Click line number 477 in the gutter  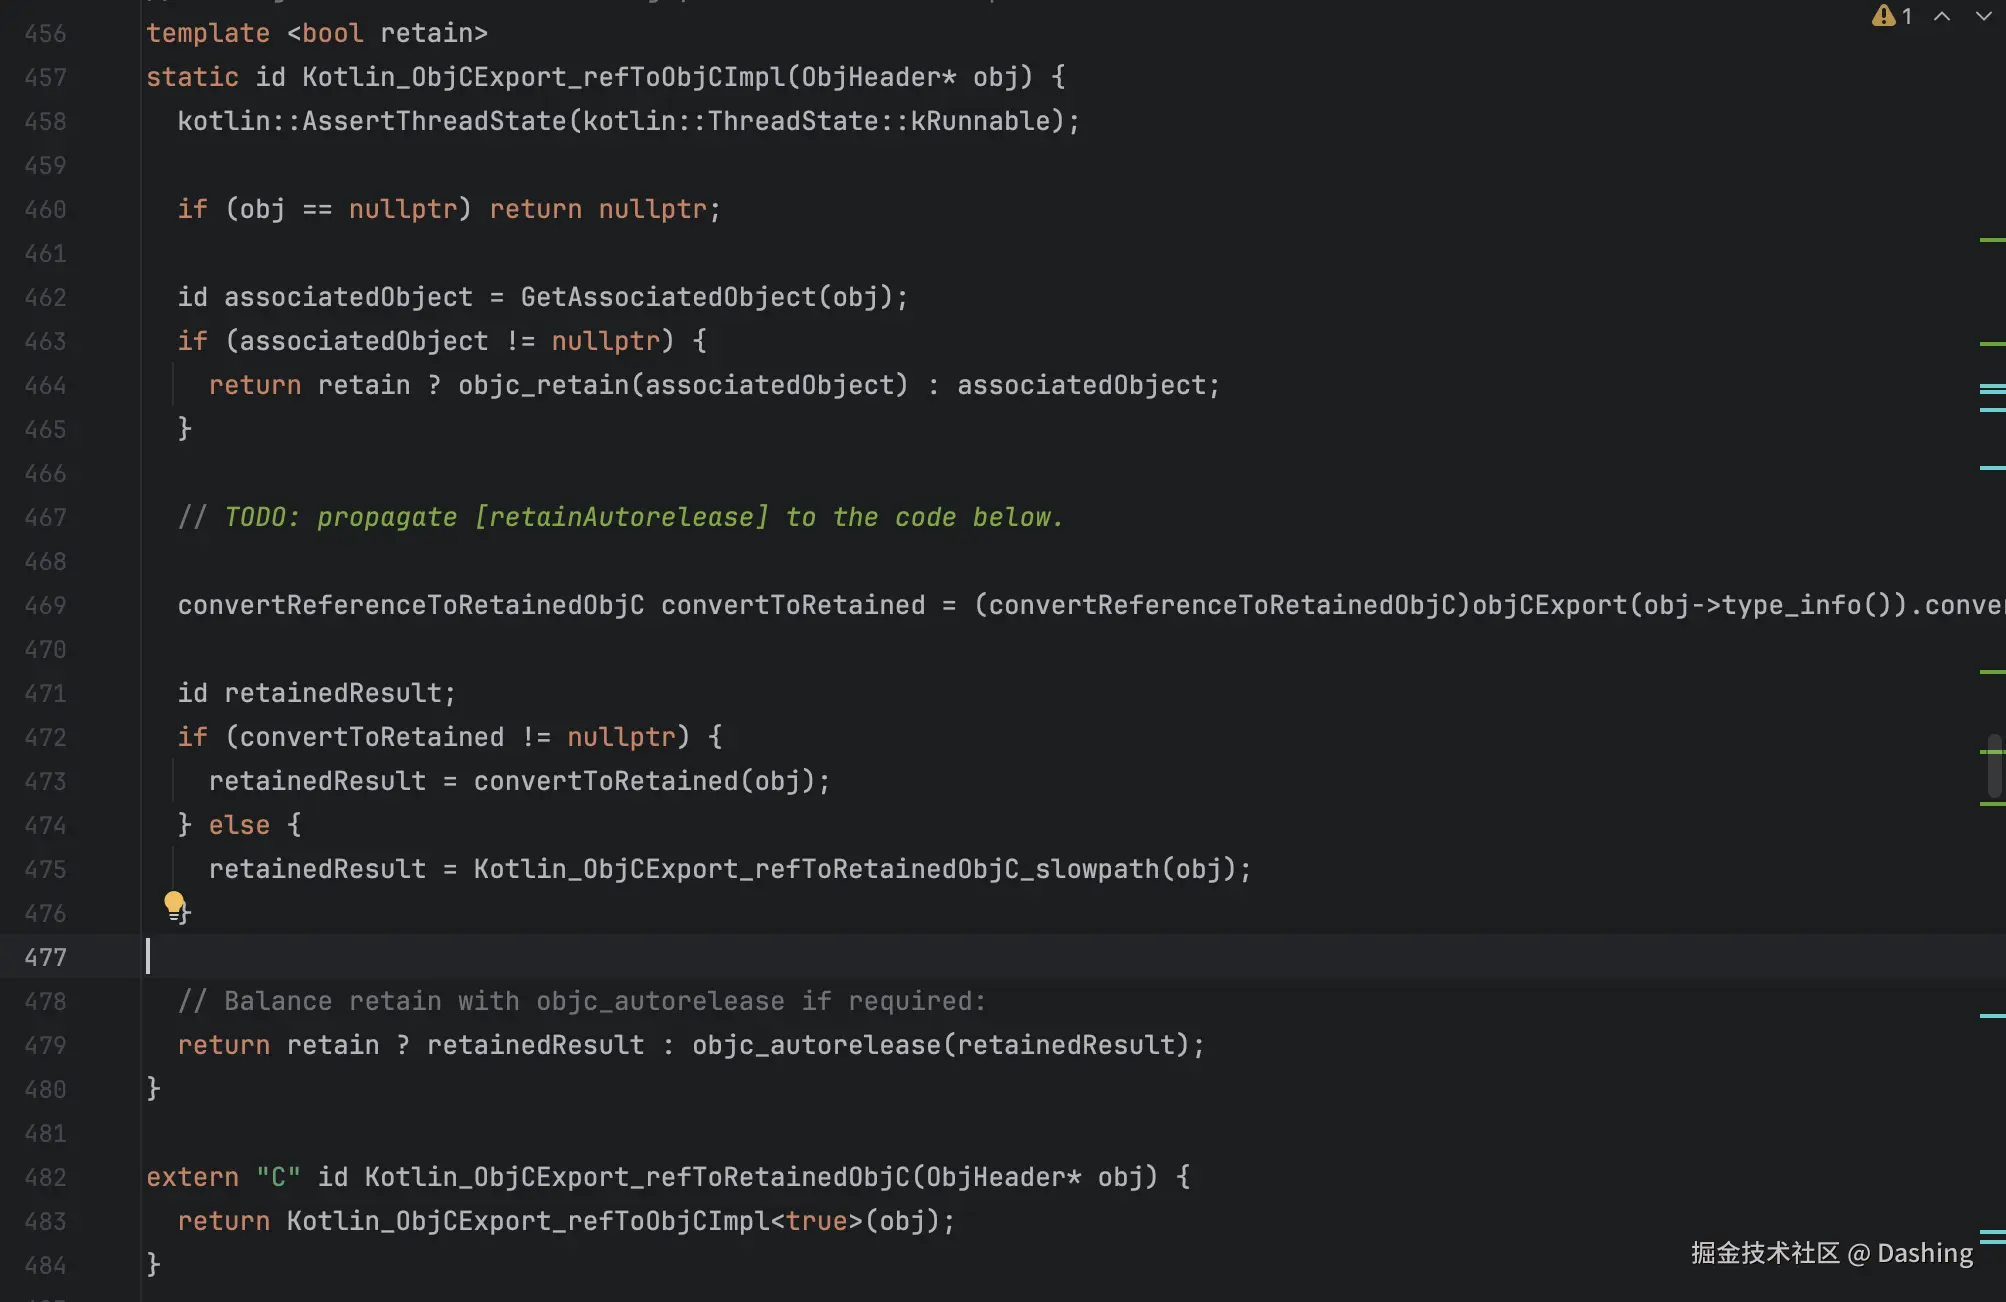[x=45, y=957]
